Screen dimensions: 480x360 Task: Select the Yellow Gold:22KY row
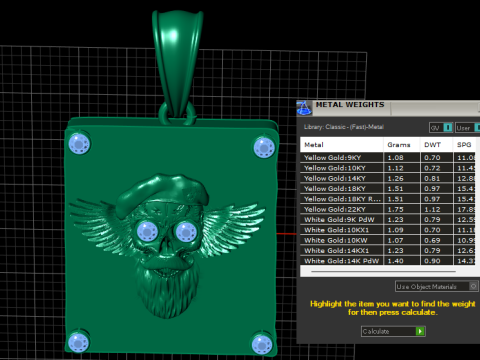(x=388, y=209)
